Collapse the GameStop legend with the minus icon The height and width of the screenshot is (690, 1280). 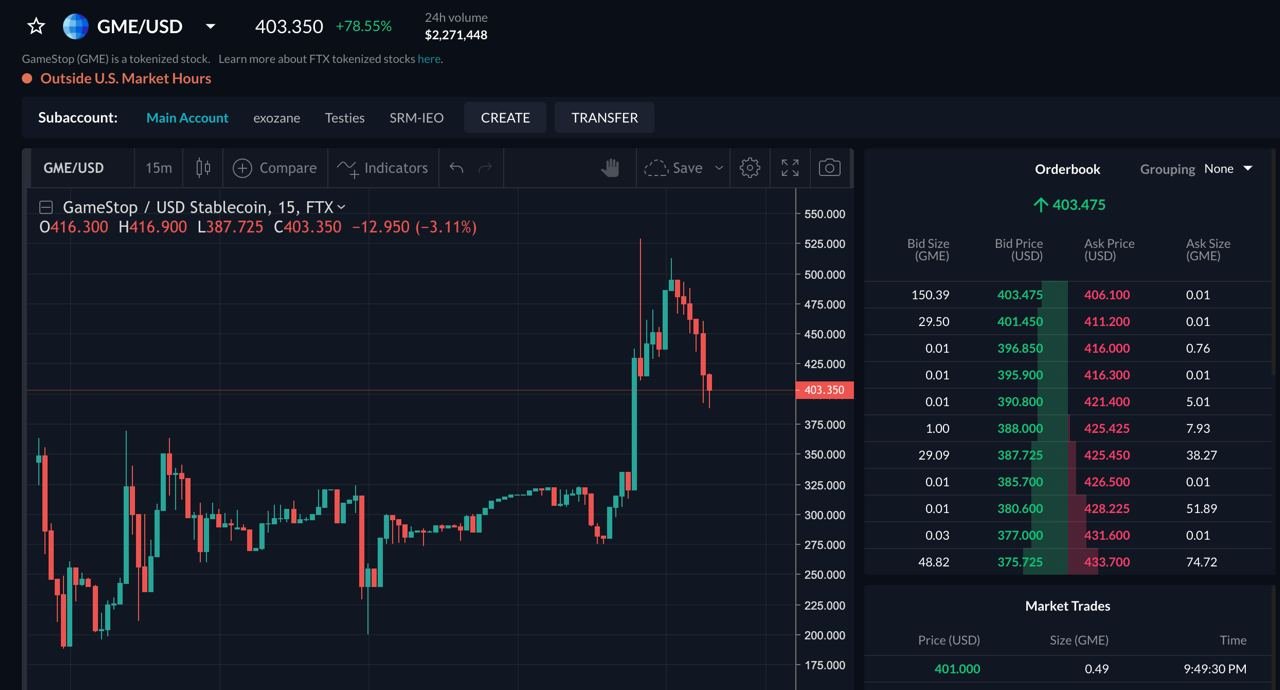(x=44, y=206)
